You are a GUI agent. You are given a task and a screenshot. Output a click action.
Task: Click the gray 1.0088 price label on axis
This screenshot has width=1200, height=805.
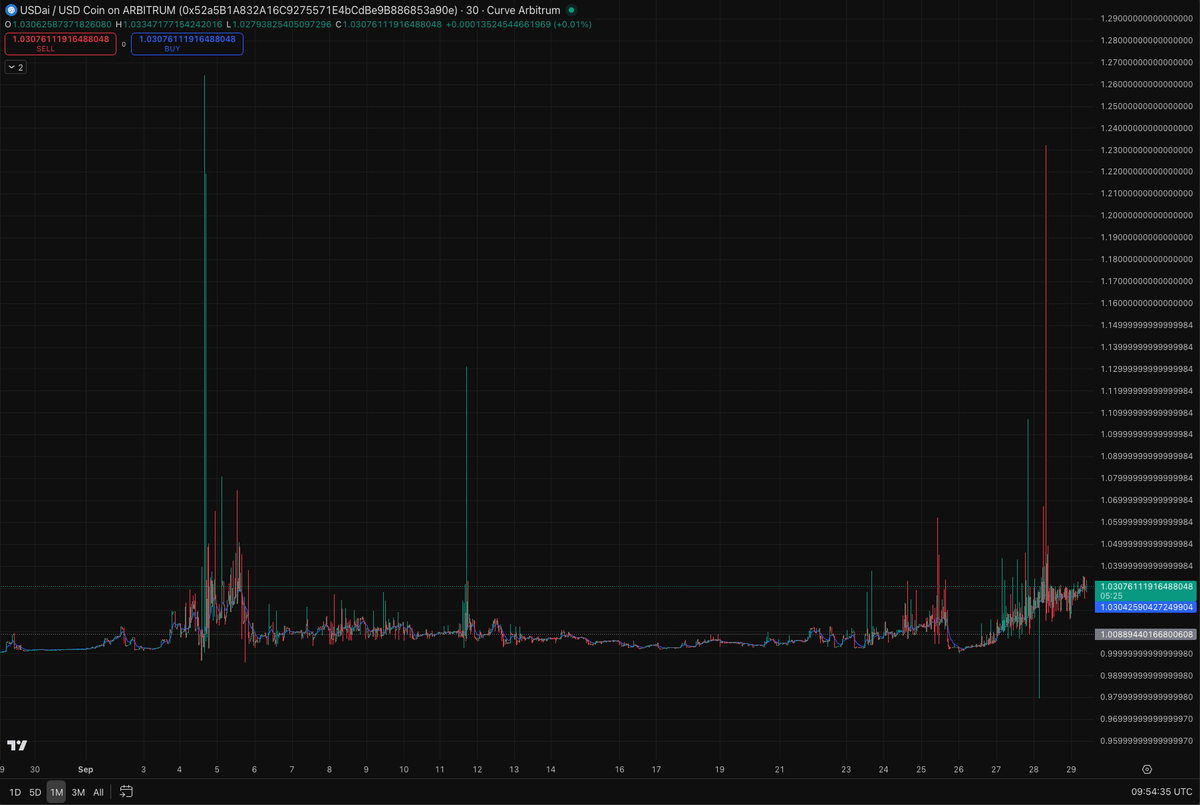(1146, 634)
